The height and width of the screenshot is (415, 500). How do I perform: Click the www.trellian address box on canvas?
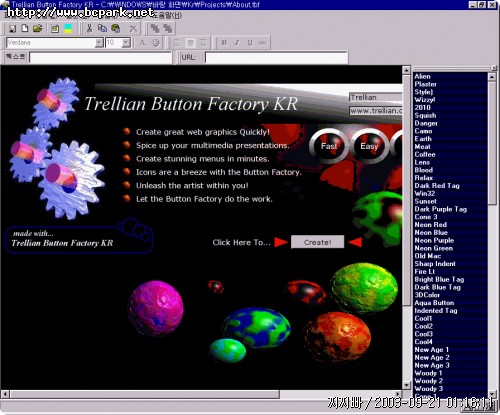pos(376,111)
